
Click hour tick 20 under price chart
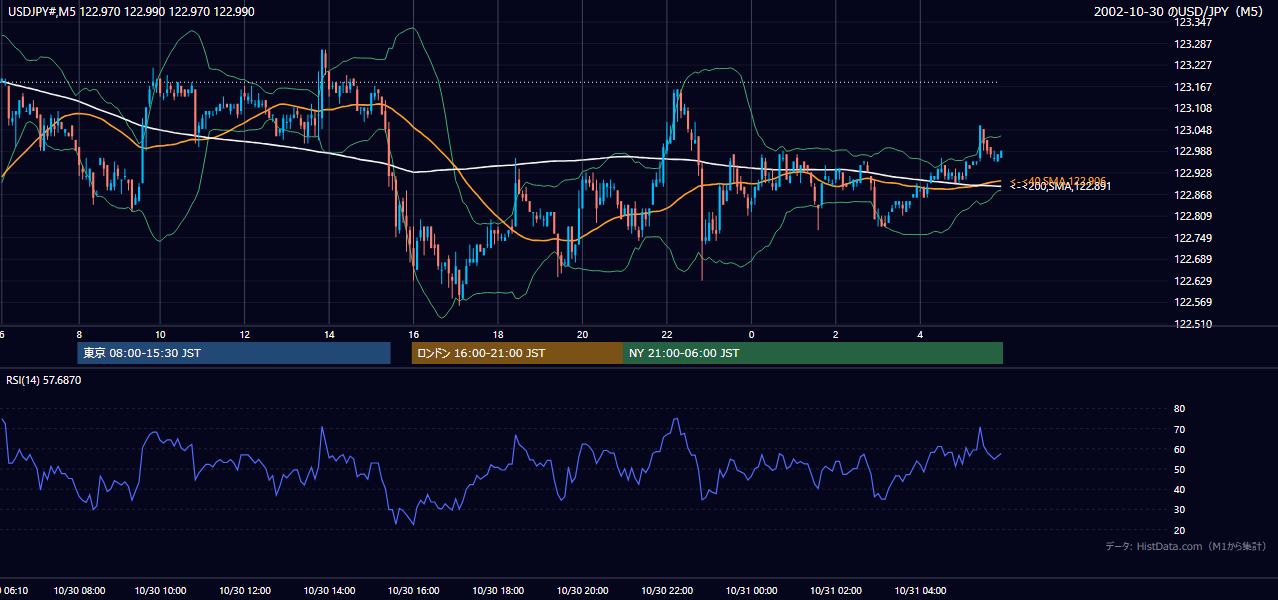tap(582, 335)
